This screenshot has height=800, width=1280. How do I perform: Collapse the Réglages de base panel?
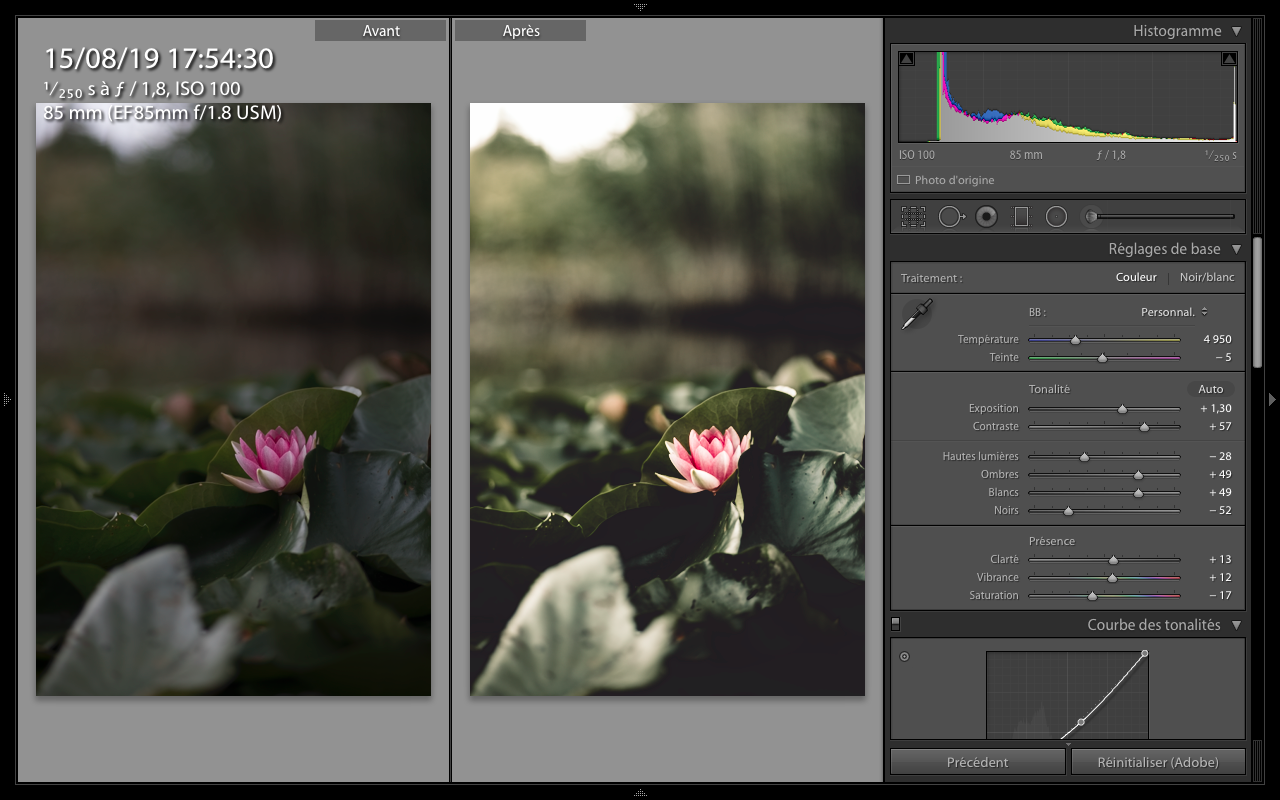coord(1237,249)
